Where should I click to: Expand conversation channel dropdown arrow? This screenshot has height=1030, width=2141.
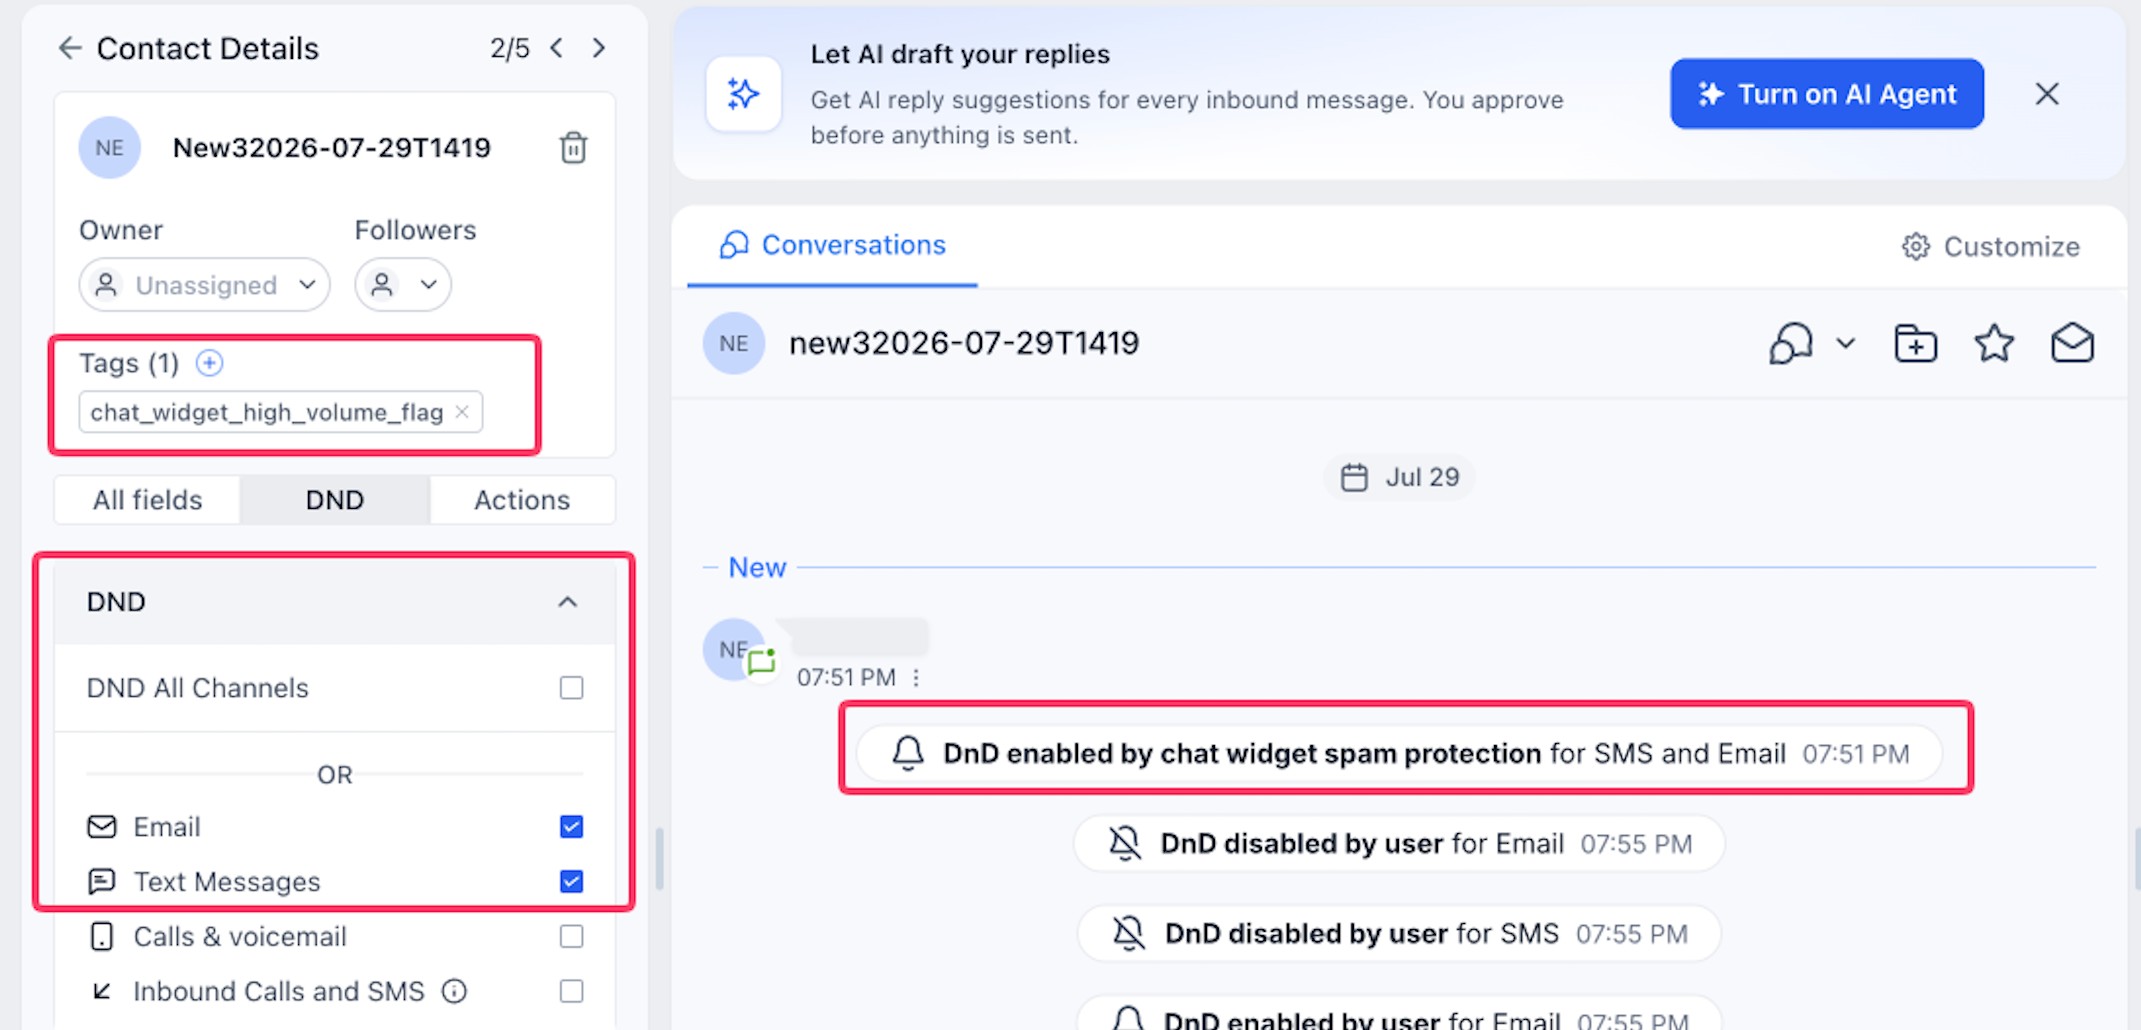[1846, 343]
